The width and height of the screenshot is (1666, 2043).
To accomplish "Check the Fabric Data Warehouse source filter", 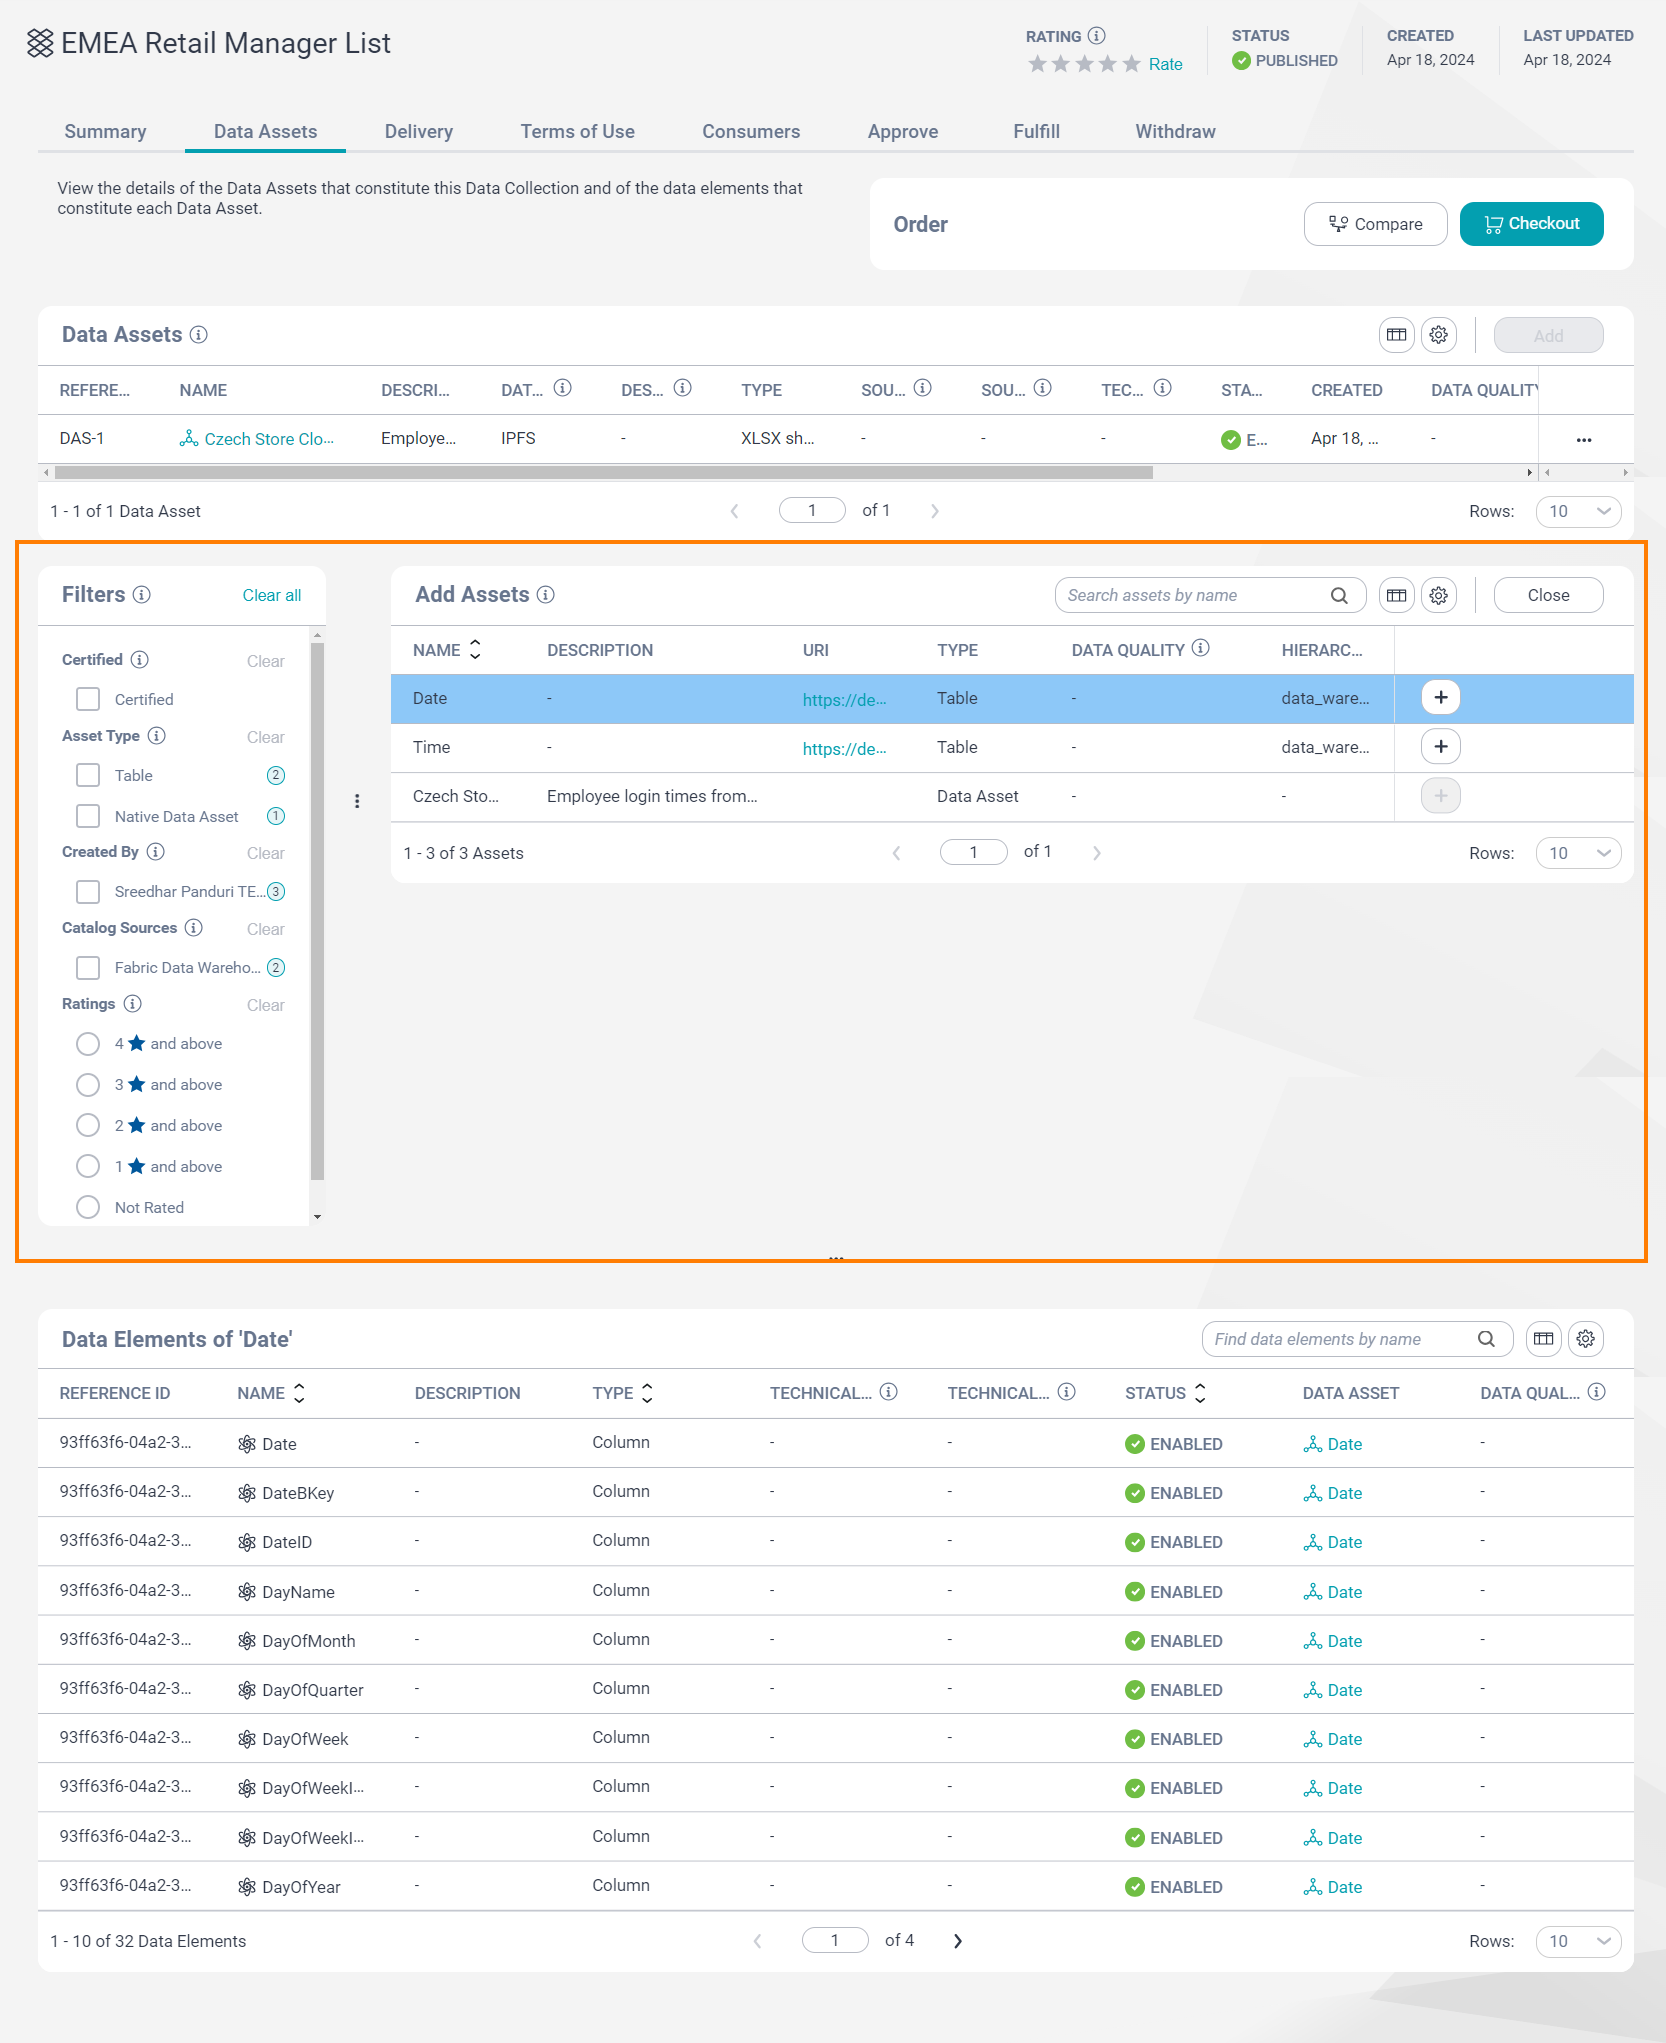I will click(x=88, y=967).
